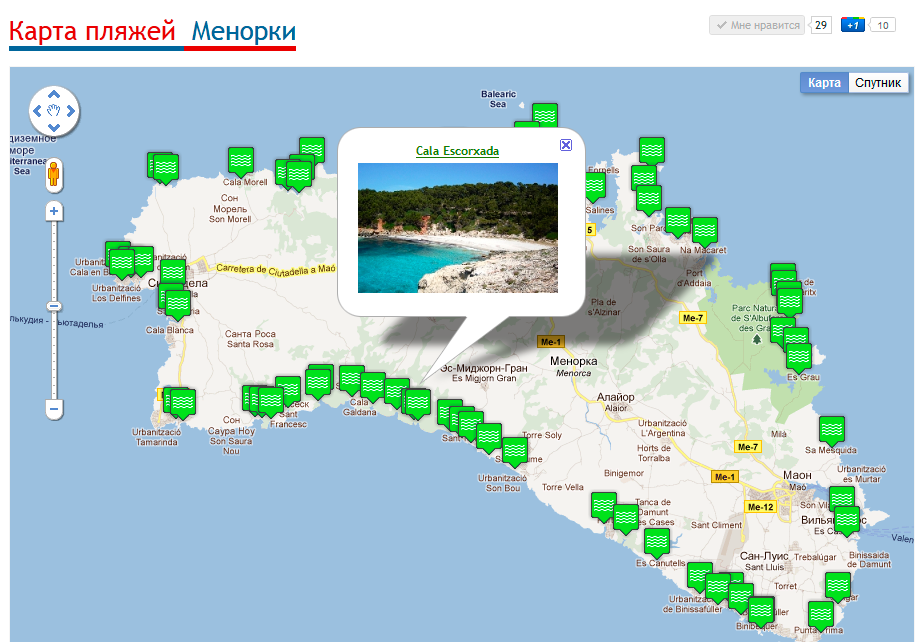Select the beach marker above Binibèquer label

[761, 611]
